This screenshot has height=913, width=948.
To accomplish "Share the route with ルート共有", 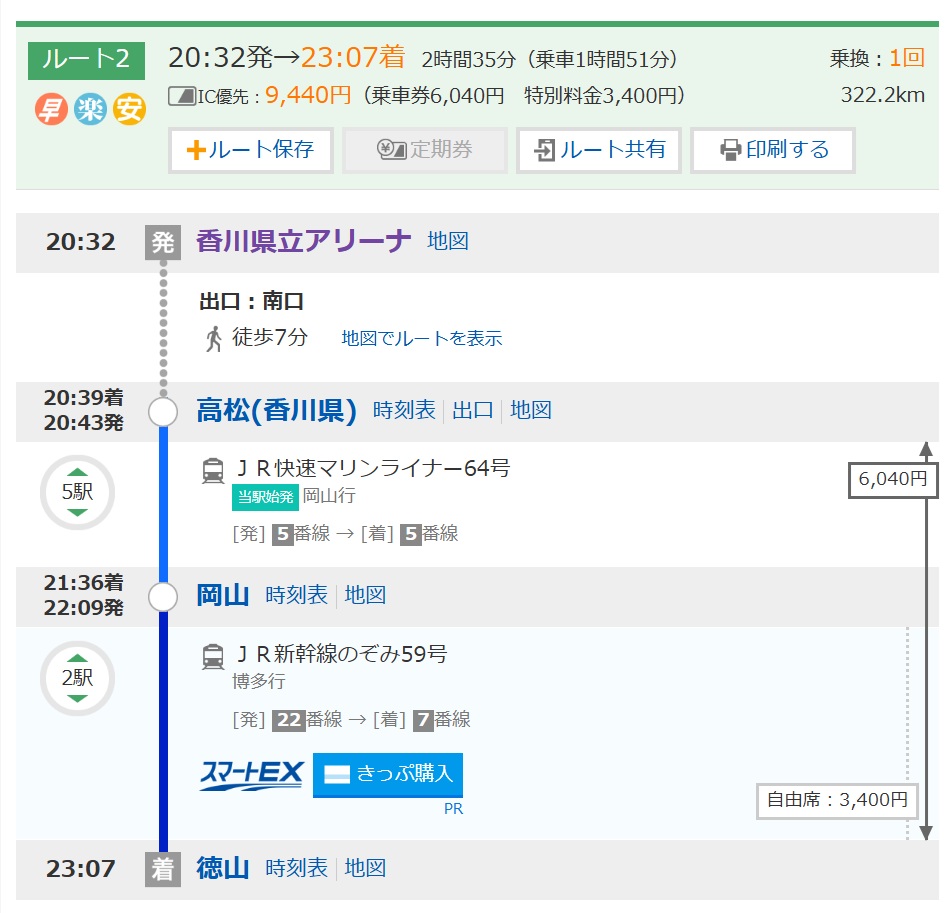I will pos(599,150).
